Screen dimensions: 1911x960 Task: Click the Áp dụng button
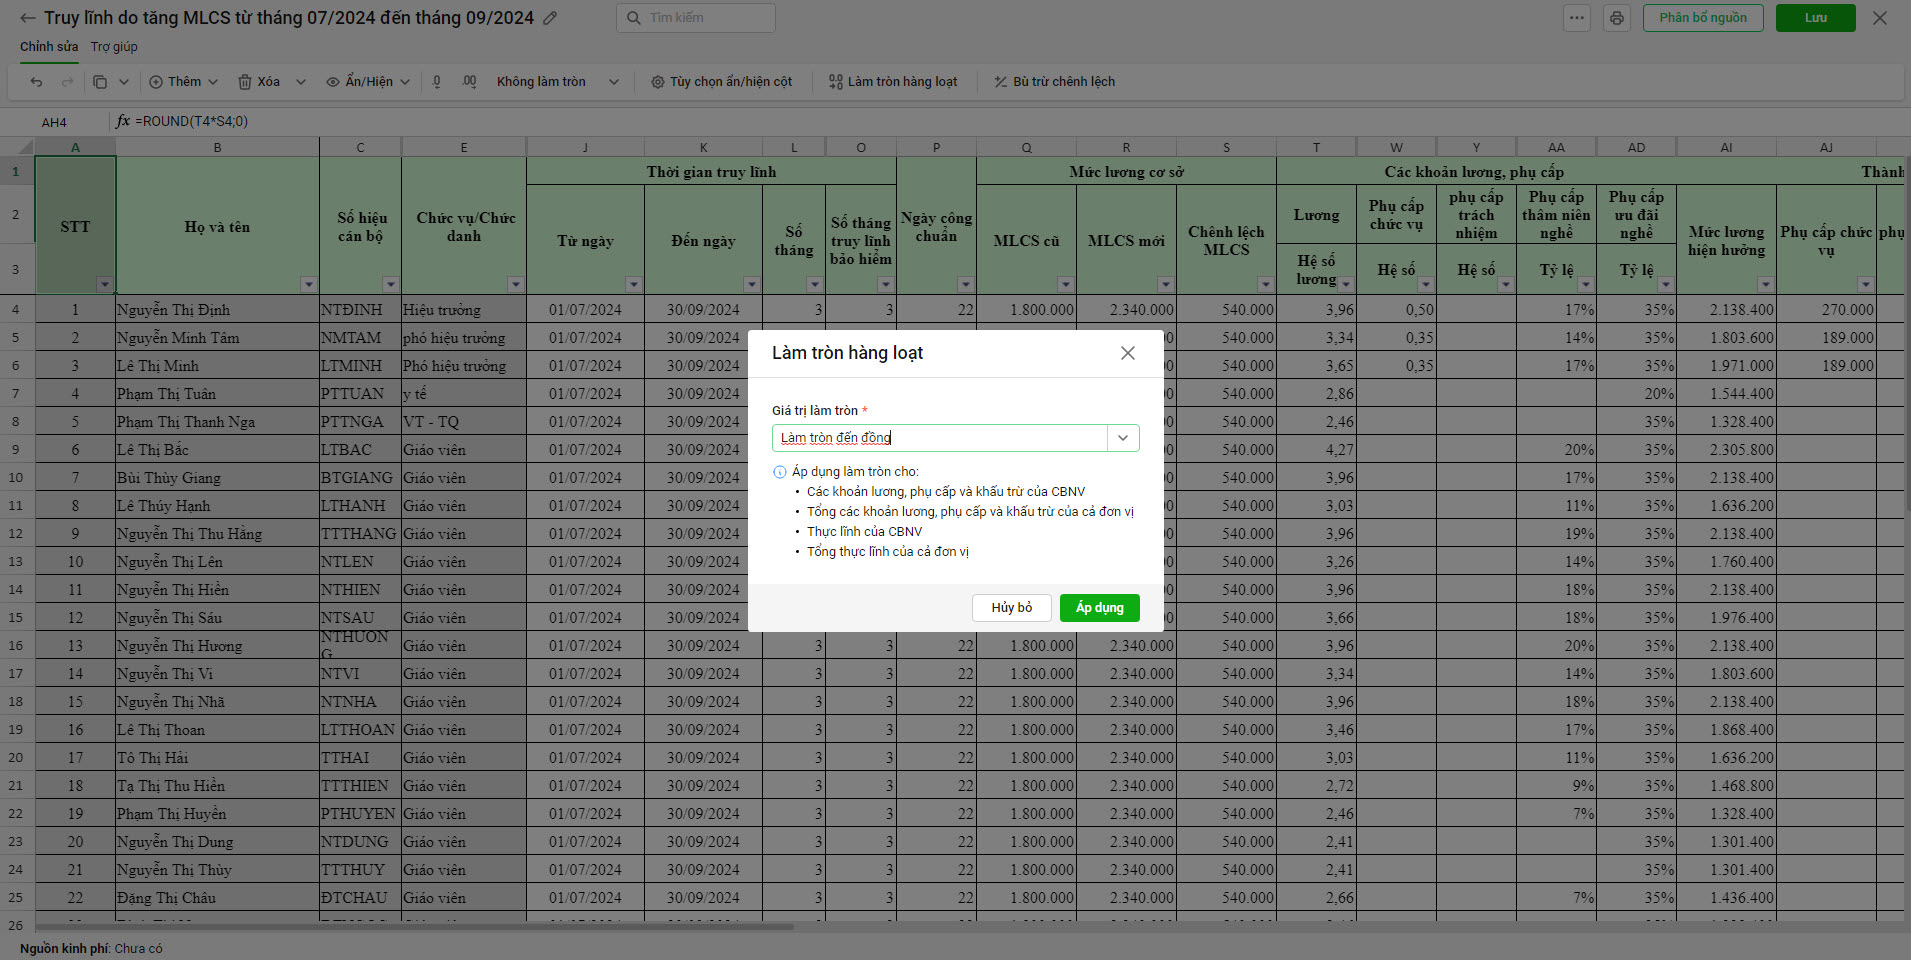(x=1100, y=608)
